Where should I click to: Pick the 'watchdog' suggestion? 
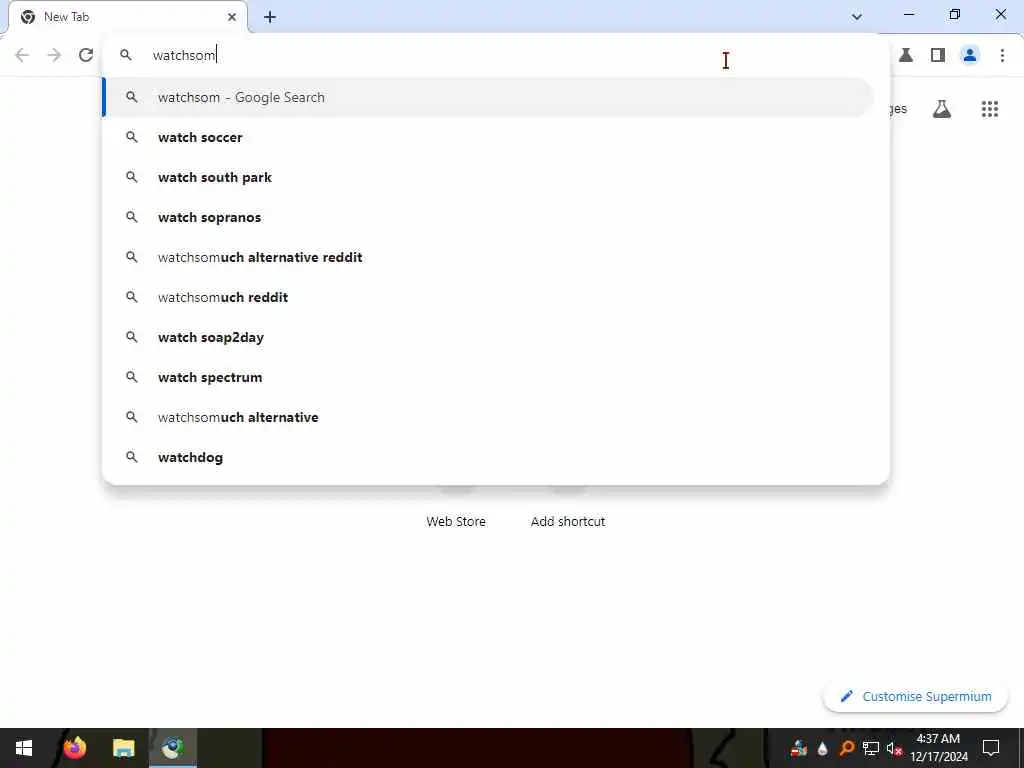pos(488,457)
